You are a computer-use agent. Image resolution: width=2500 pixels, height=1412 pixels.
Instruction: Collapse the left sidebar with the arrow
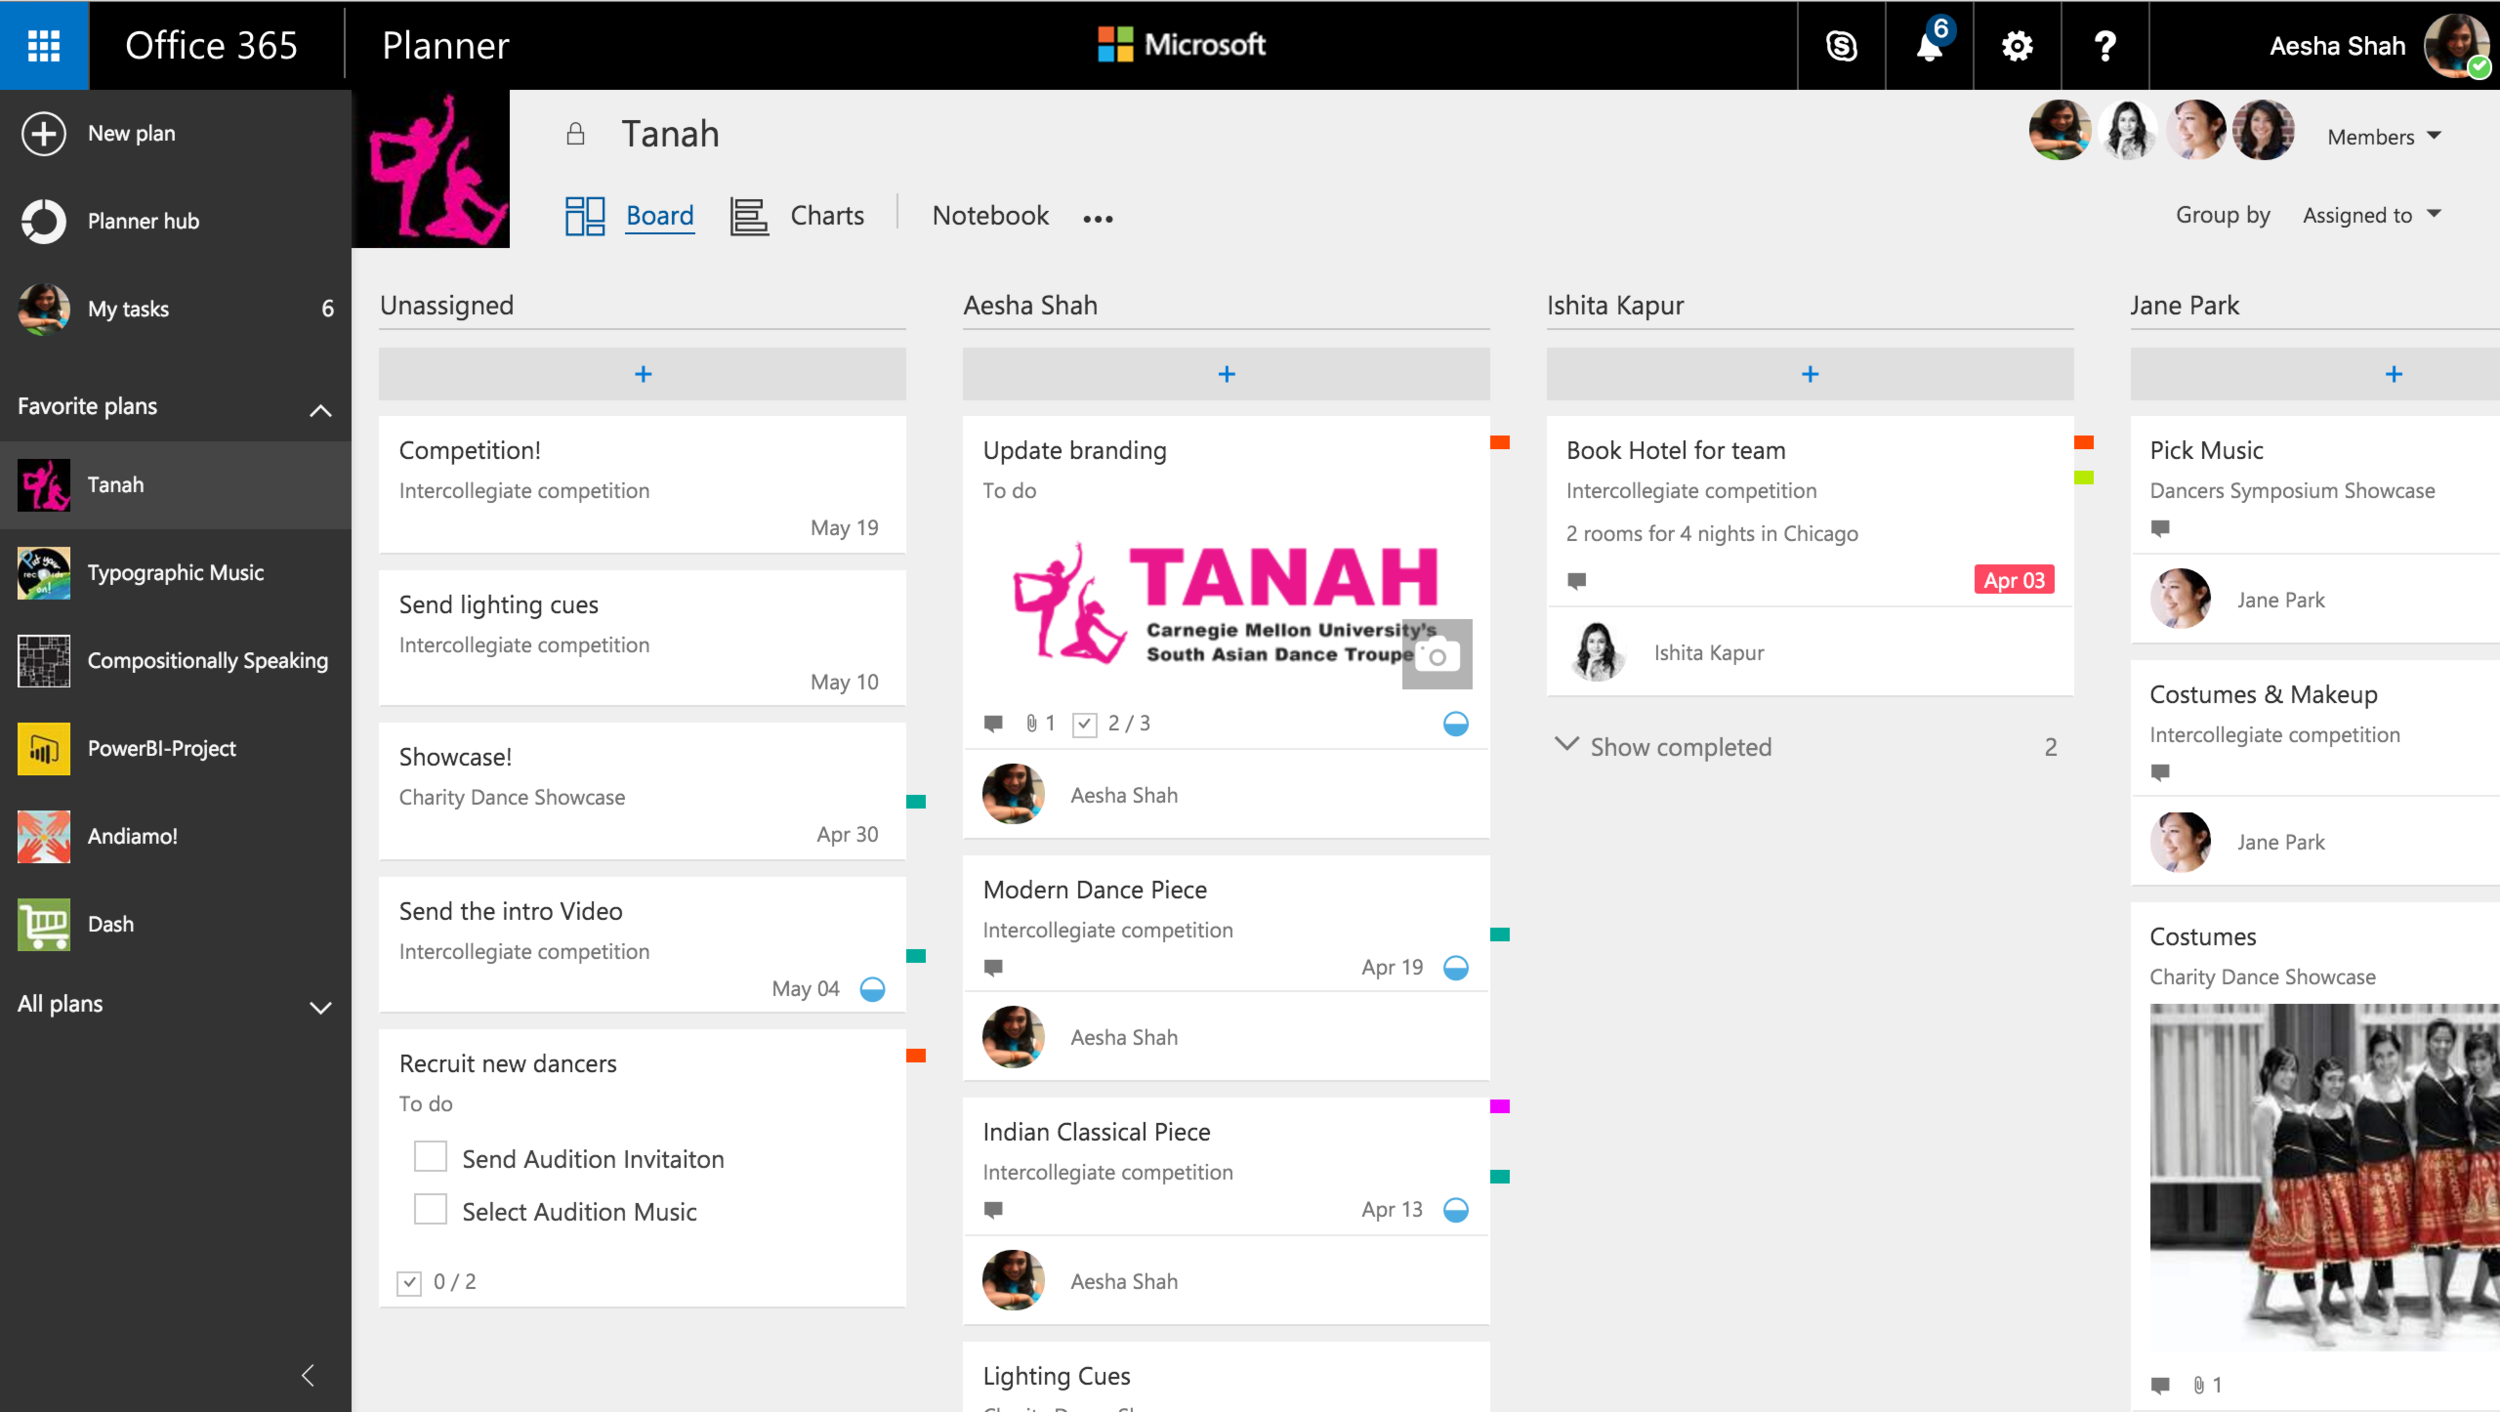pos(309,1375)
